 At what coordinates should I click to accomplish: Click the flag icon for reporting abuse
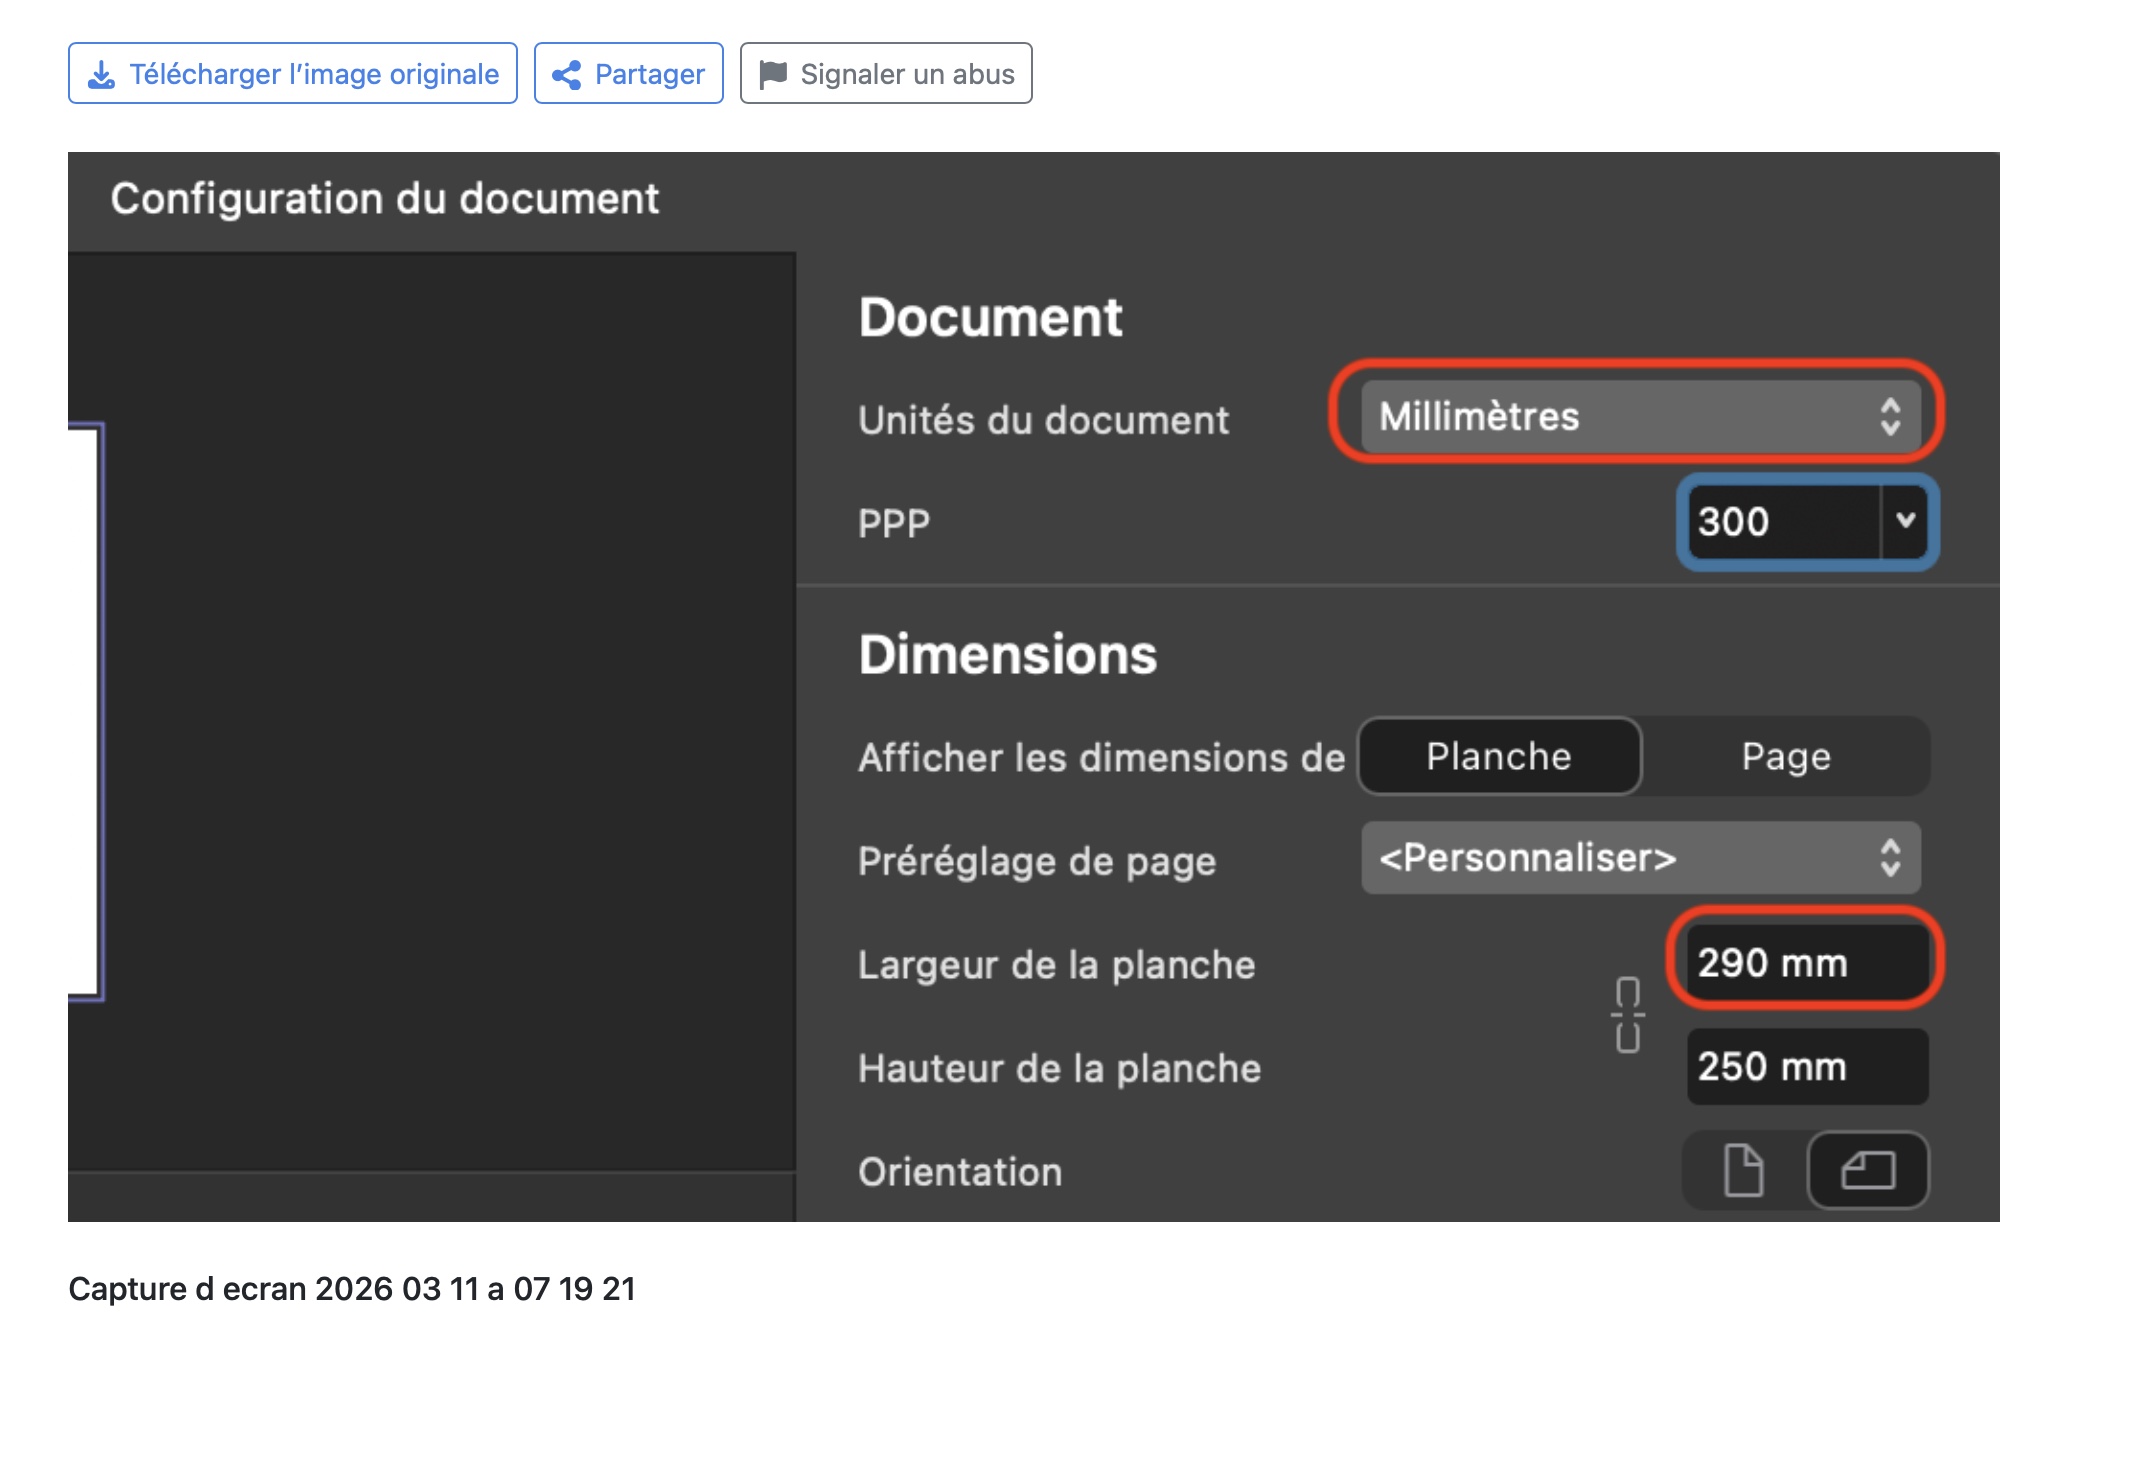pyautogui.click(x=772, y=74)
